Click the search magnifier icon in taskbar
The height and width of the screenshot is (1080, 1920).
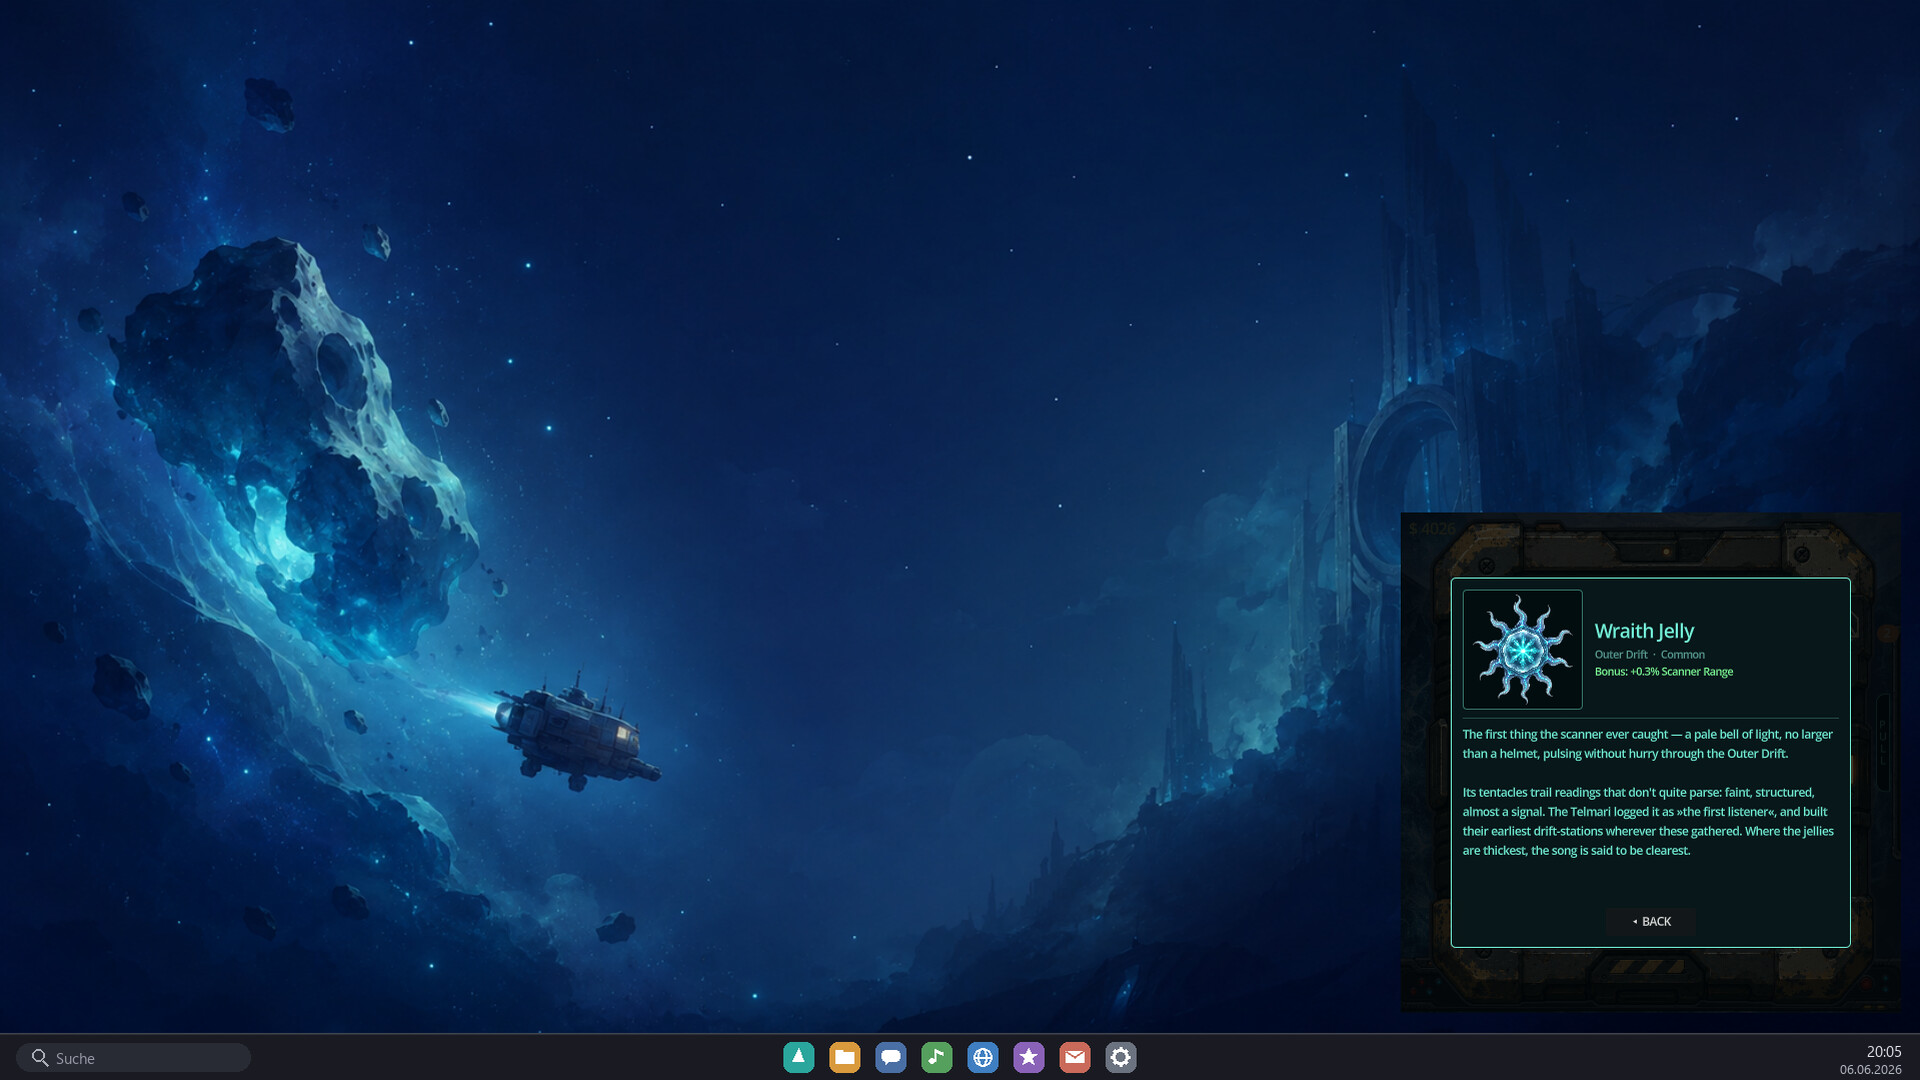tap(40, 1058)
